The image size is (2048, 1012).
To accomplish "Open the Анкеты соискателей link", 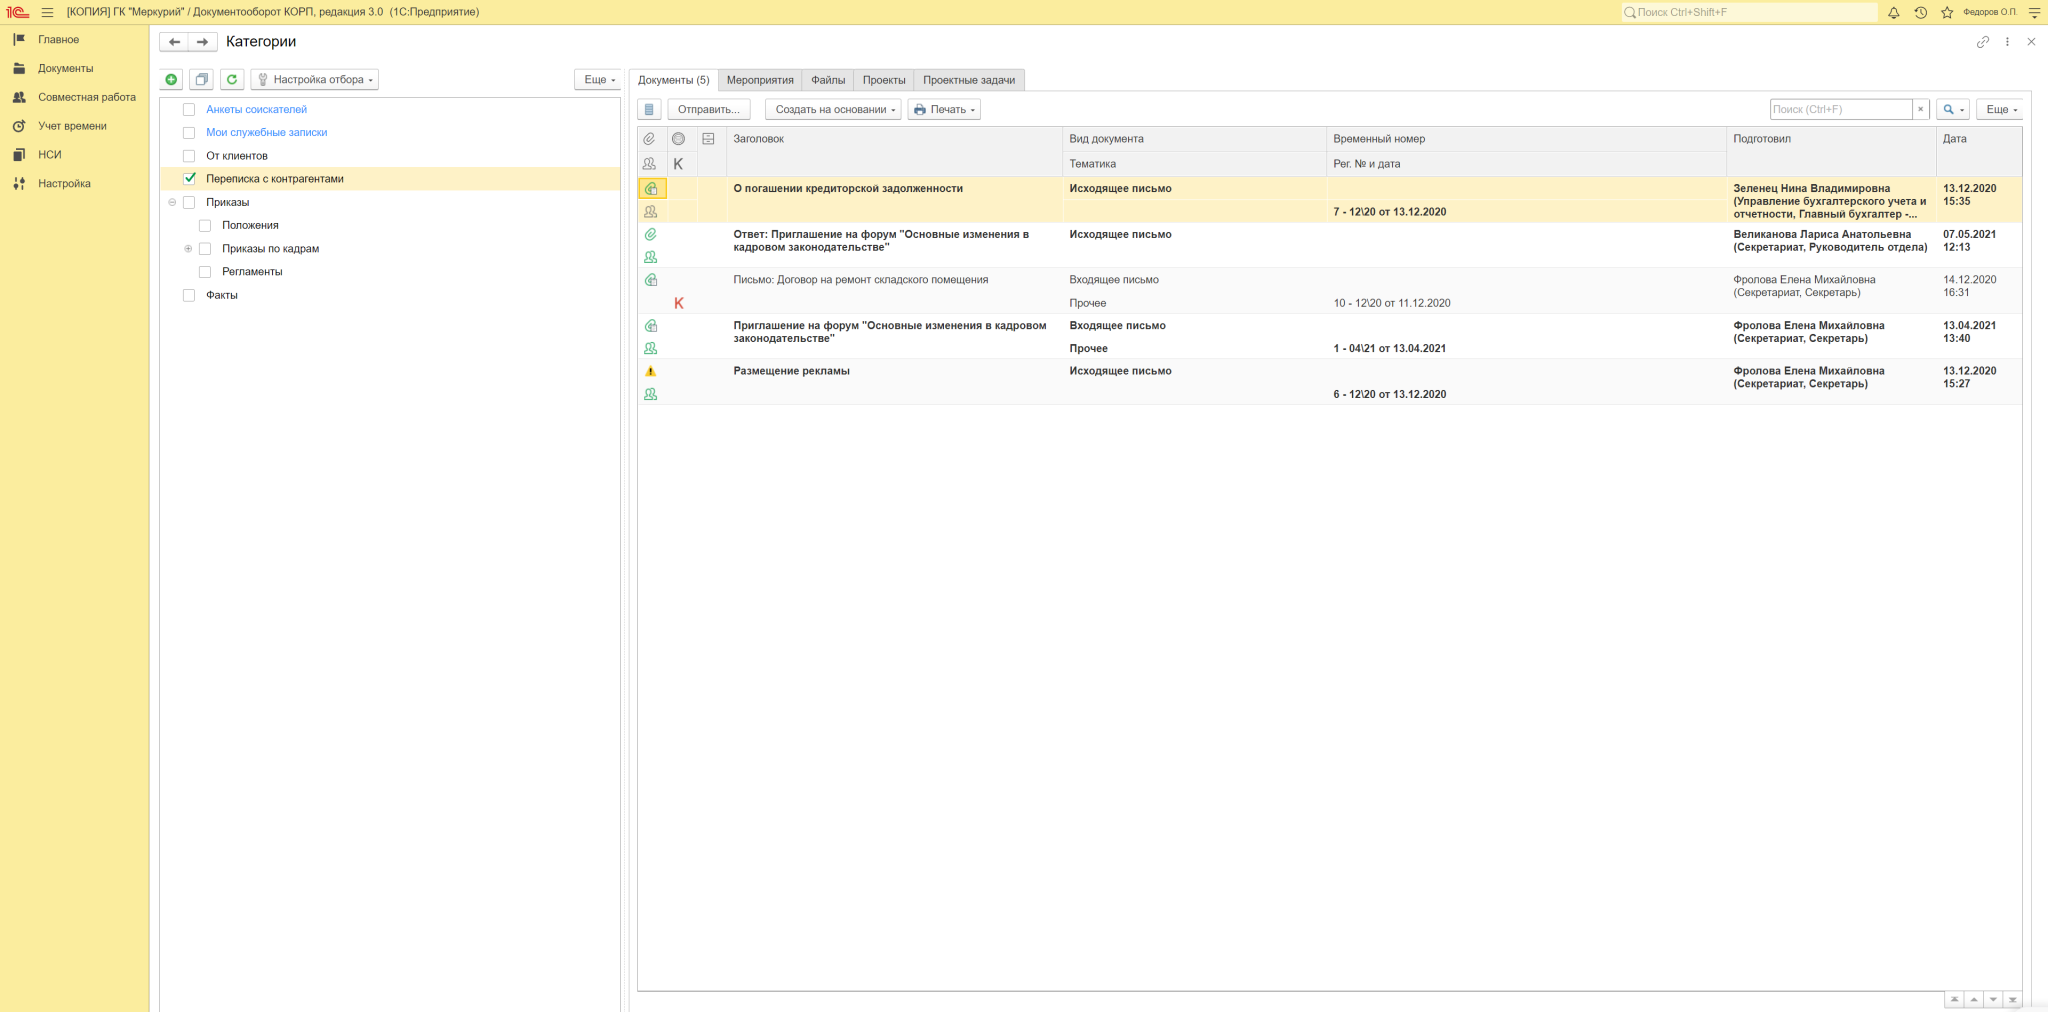I will click(x=256, y=110).
